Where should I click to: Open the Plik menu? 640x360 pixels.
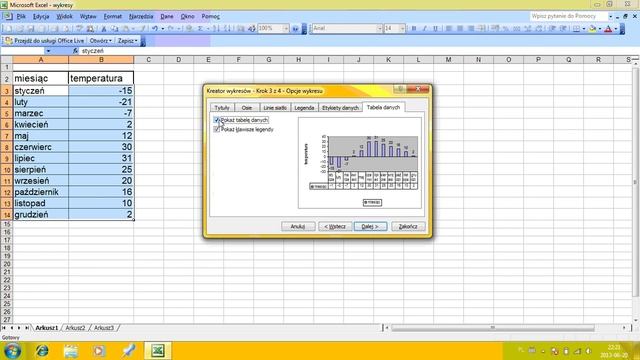(21, 16)
